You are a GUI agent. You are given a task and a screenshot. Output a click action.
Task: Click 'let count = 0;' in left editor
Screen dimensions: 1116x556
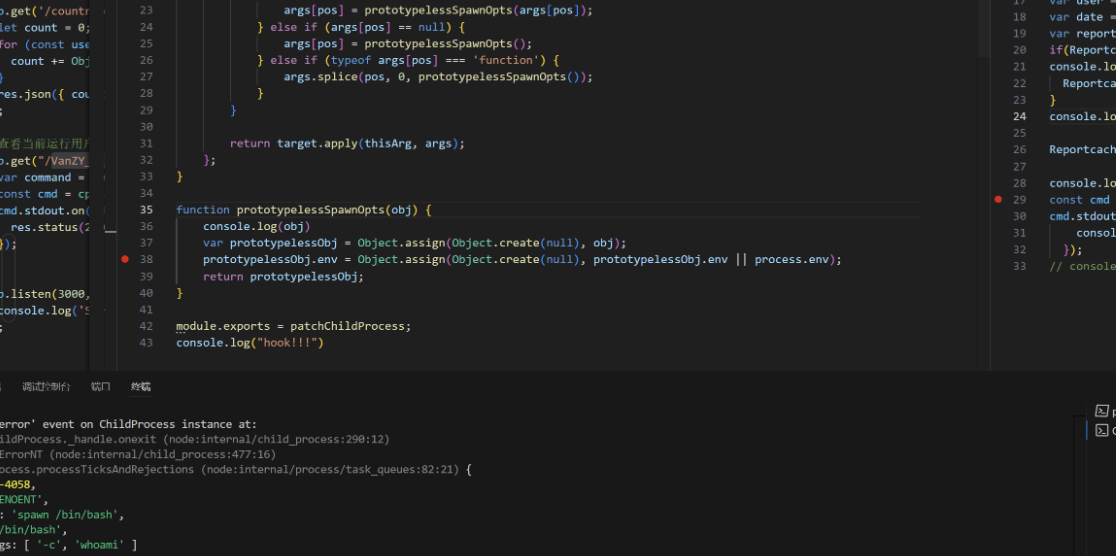pos(44,28)
